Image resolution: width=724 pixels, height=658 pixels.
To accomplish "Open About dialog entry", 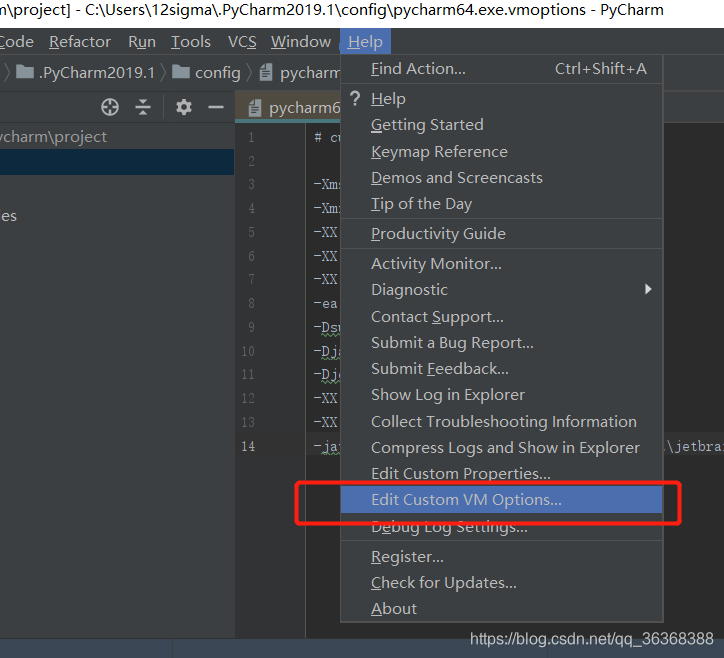I will [501, 609].
